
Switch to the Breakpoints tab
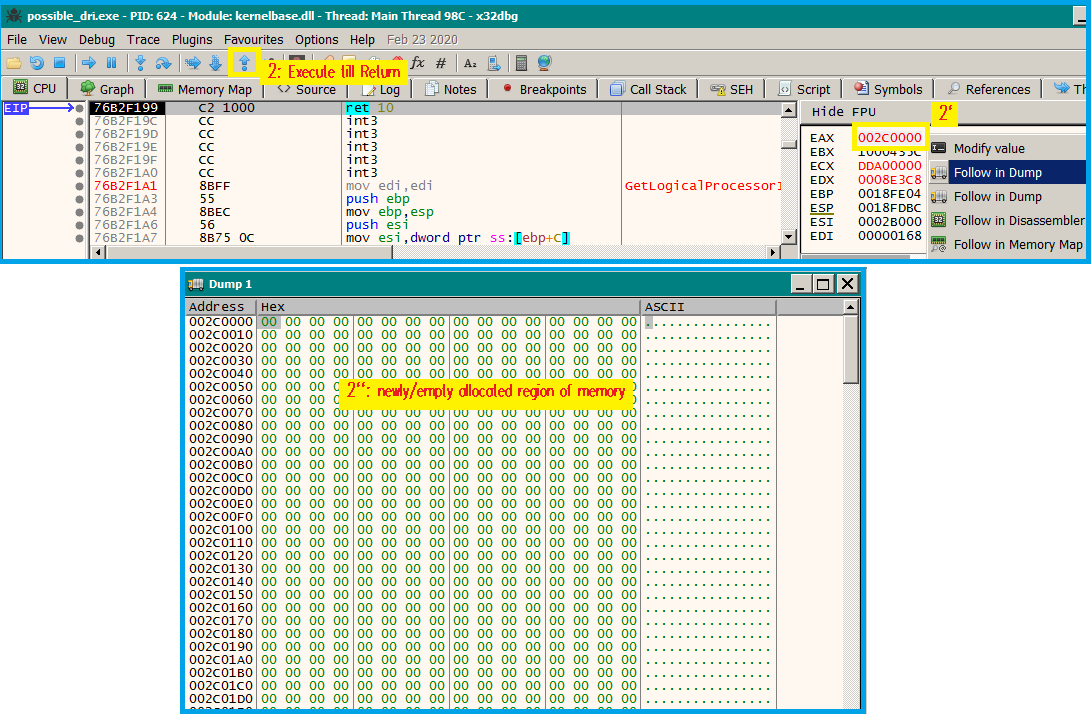(x=543, y=89)
